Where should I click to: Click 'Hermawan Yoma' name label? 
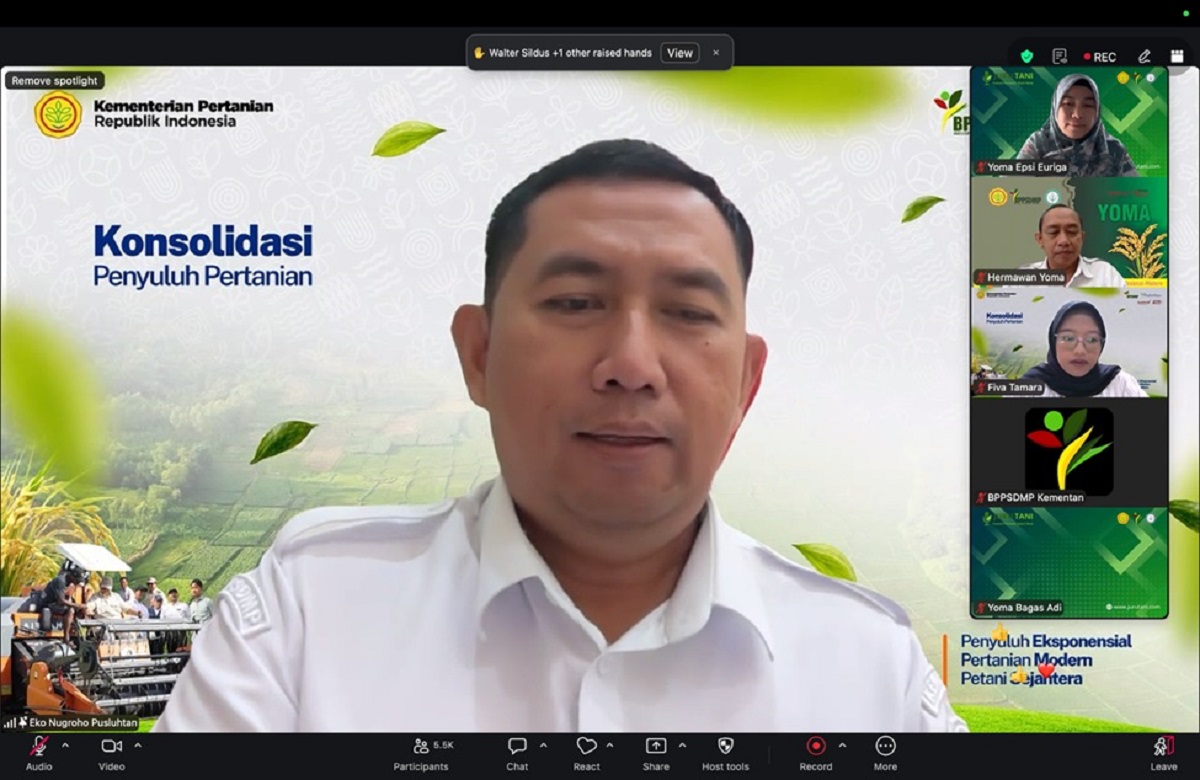[x=1020, y=277]
